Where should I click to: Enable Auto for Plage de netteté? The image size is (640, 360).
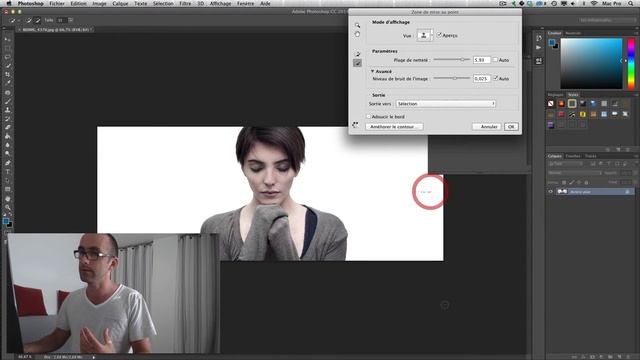[x=496, y=60]
